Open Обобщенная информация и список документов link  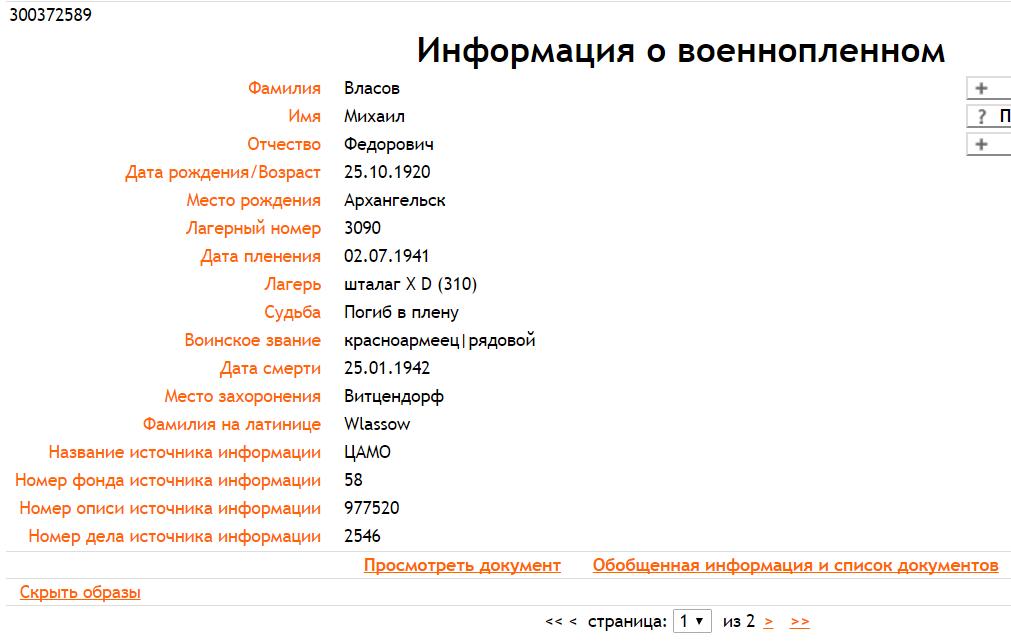pyautogui.click(x=795, y=565)
